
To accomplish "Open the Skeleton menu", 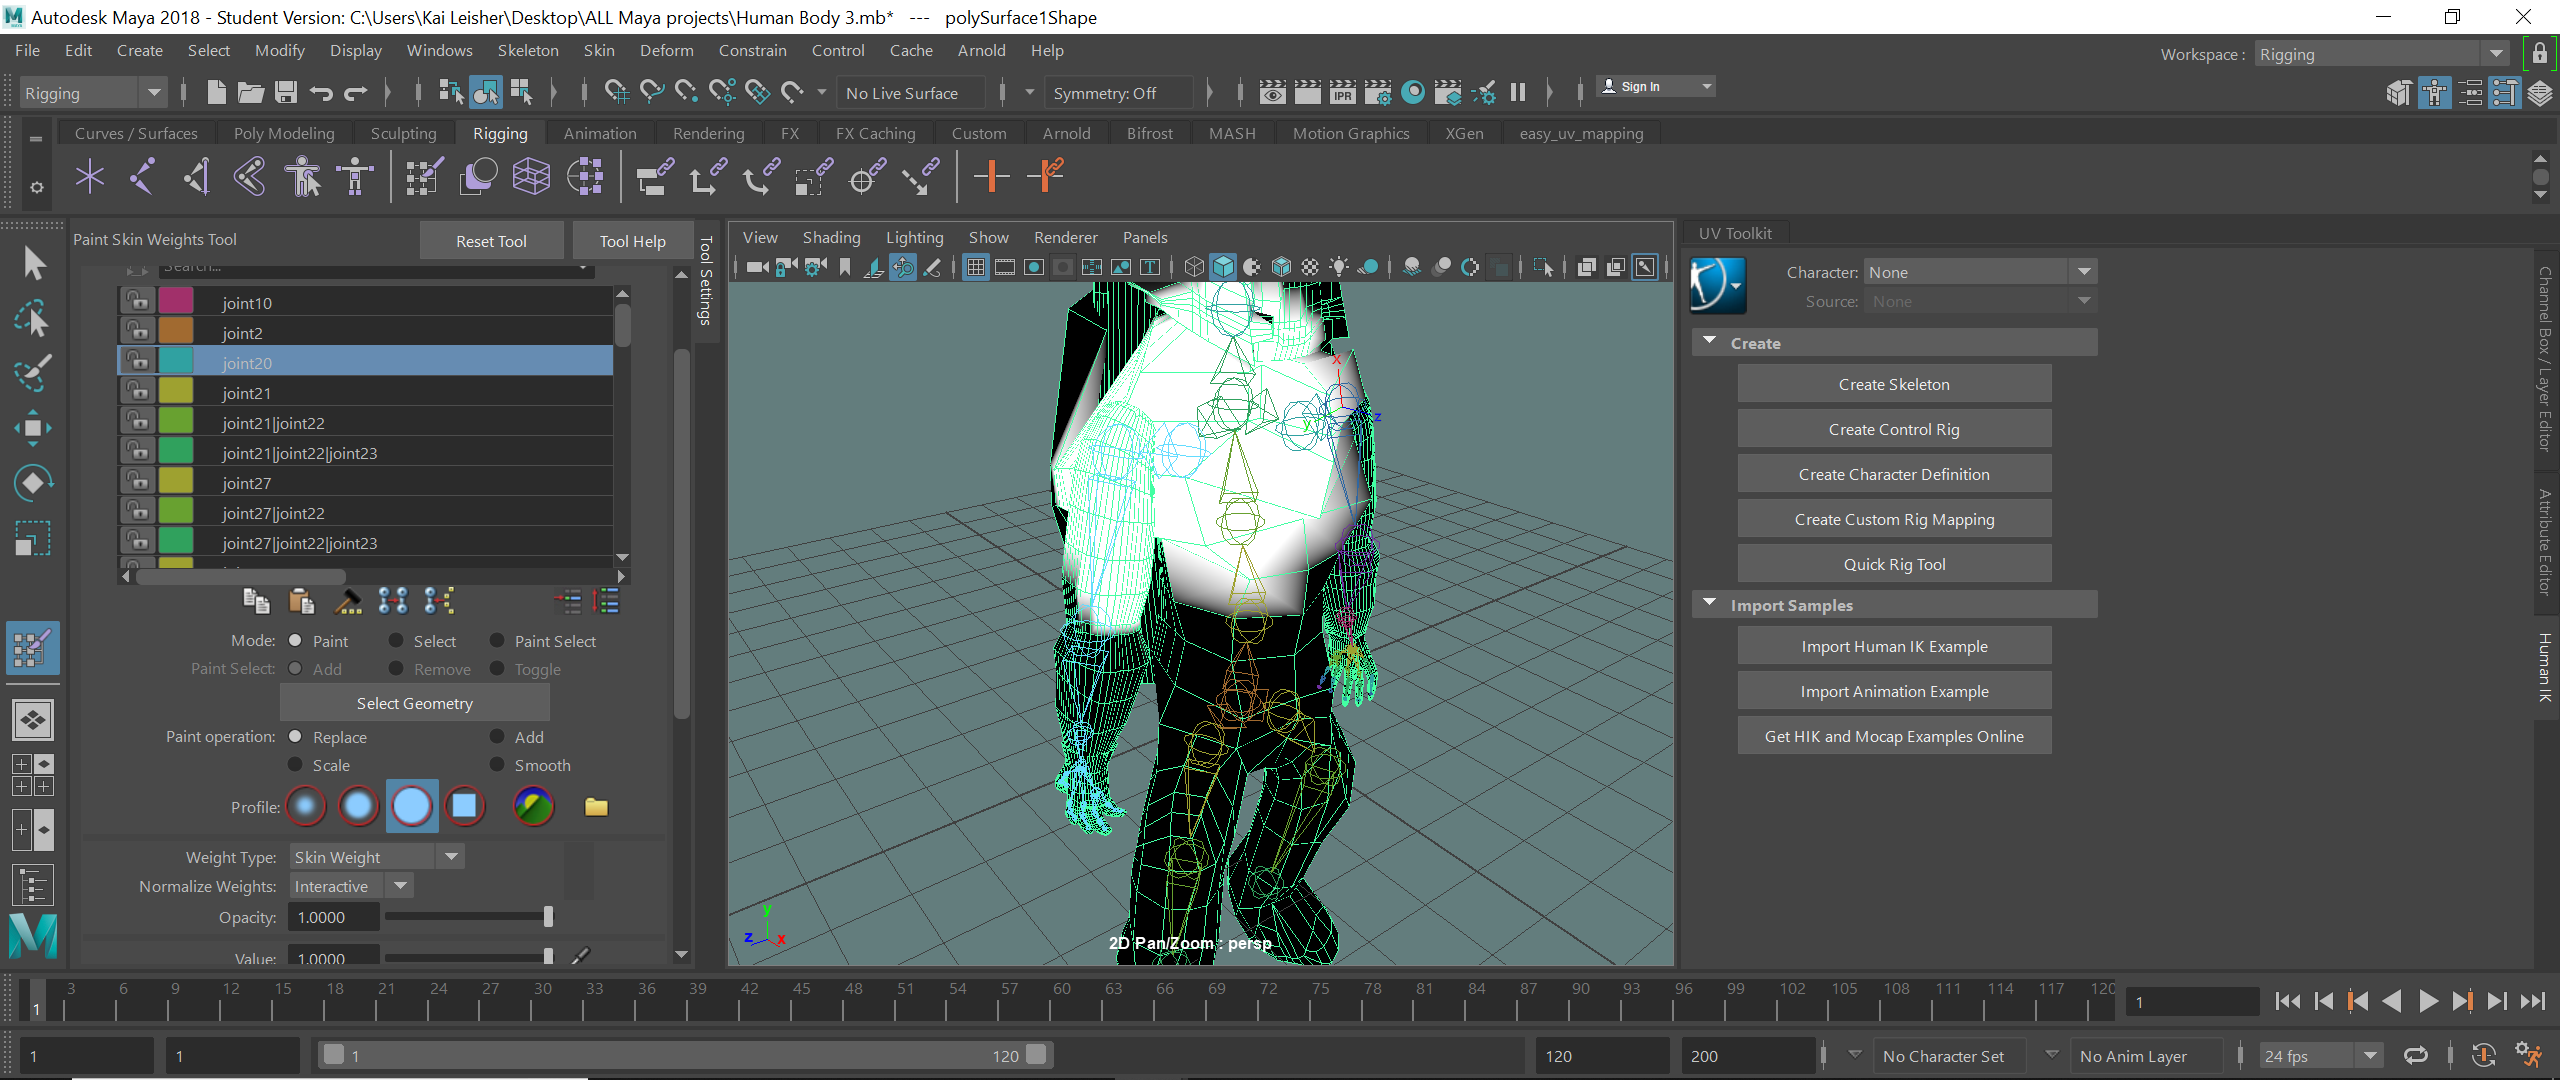I will click(528, 50).
